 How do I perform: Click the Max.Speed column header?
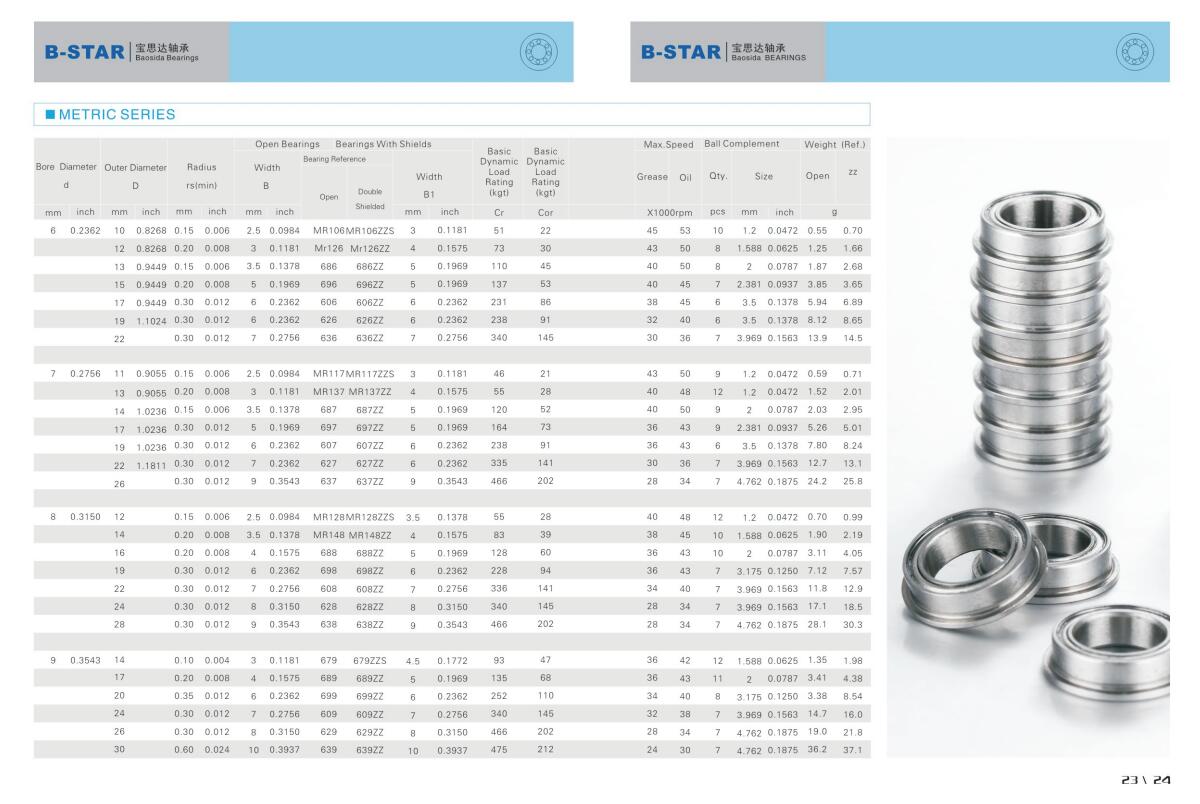coord(668,145)
